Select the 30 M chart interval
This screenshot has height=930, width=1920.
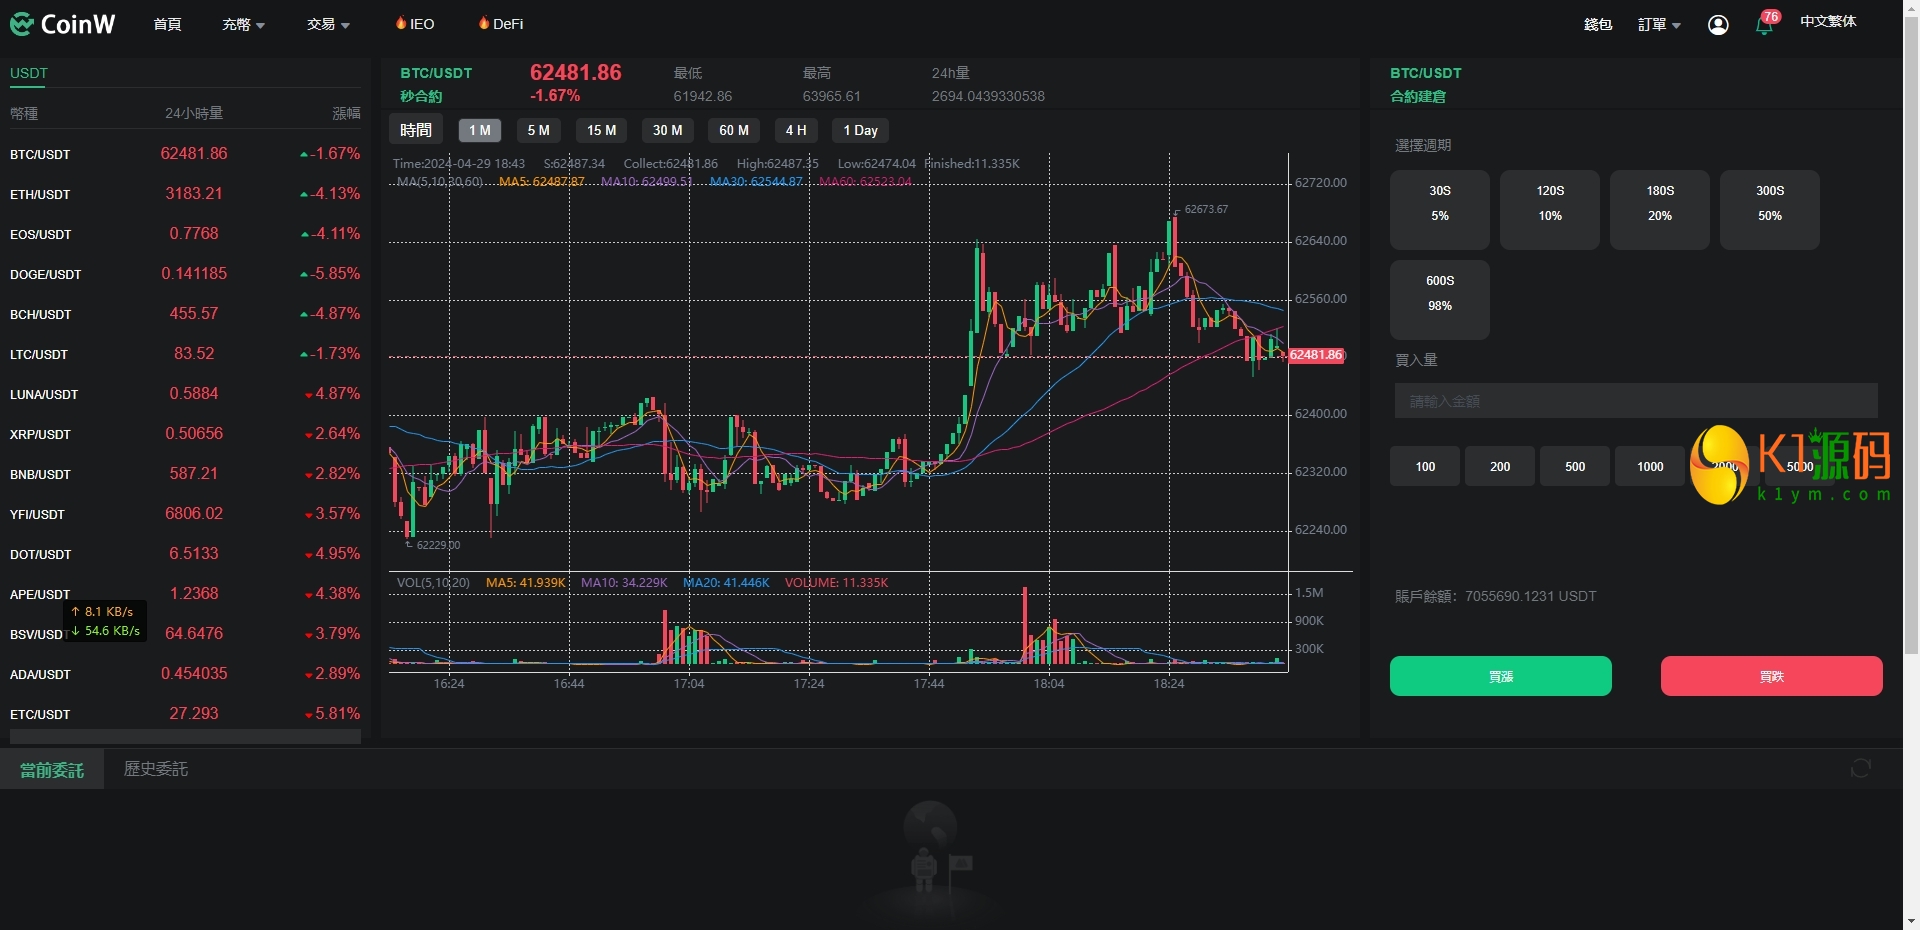click(x=668, y=130)
